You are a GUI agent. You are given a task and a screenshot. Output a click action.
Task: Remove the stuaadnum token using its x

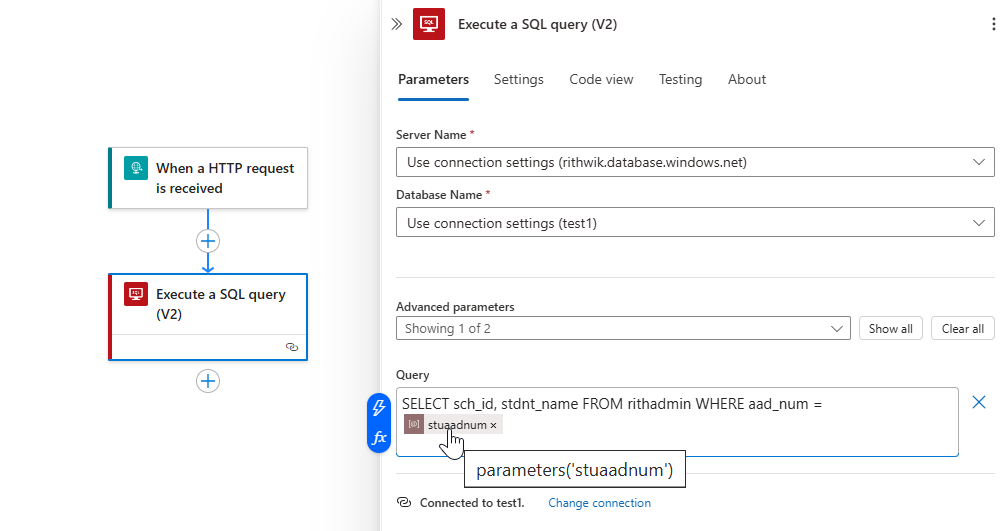pos(493,425)
